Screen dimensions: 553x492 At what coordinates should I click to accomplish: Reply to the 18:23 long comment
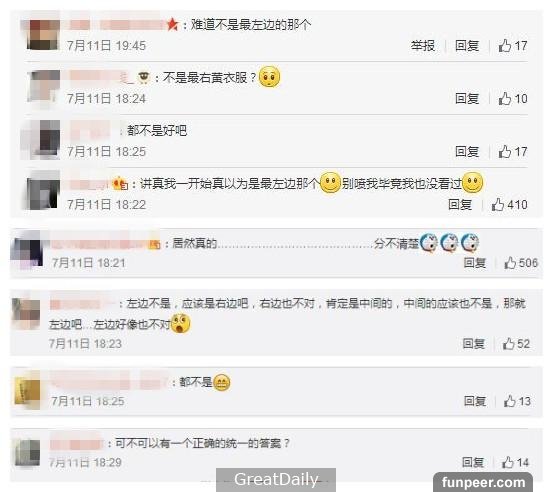pyautogui.click(x=473, y=343)
